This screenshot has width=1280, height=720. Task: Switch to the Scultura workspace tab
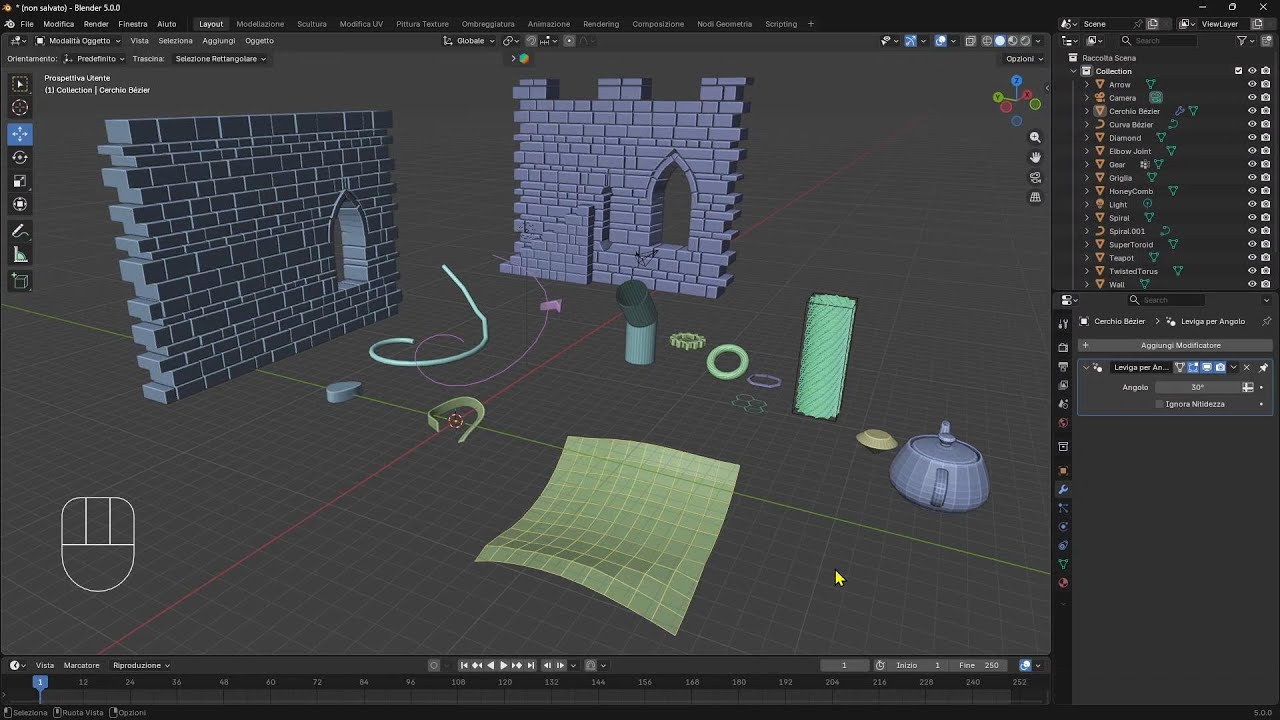coord(312,23)
